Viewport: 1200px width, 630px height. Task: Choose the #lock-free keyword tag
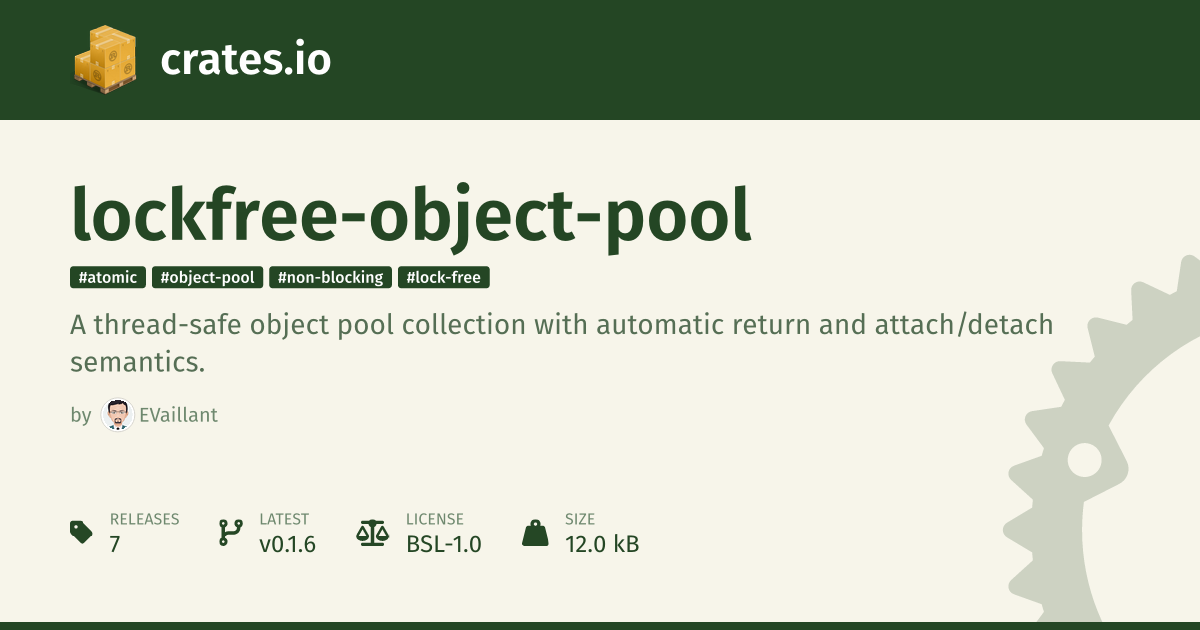click(444, 278)
